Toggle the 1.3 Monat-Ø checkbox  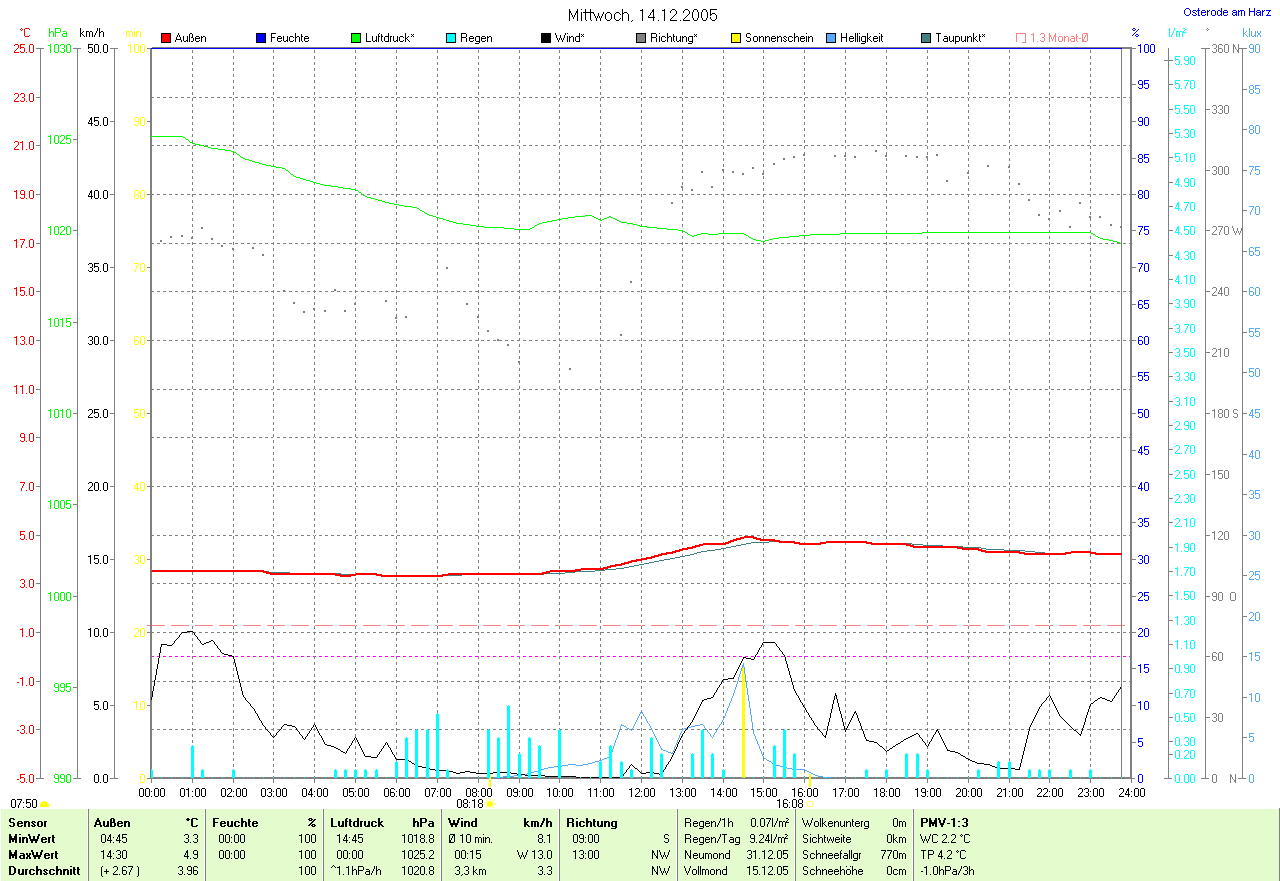tap(1021, 38)
